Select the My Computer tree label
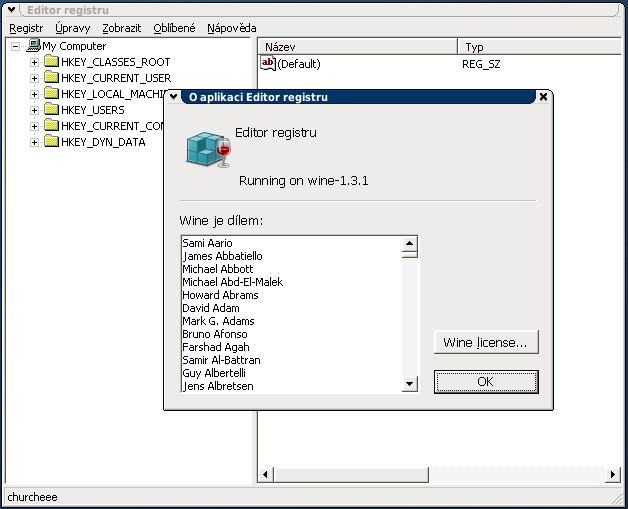This screenshot has width=628, height=509. tap(74, 46)
